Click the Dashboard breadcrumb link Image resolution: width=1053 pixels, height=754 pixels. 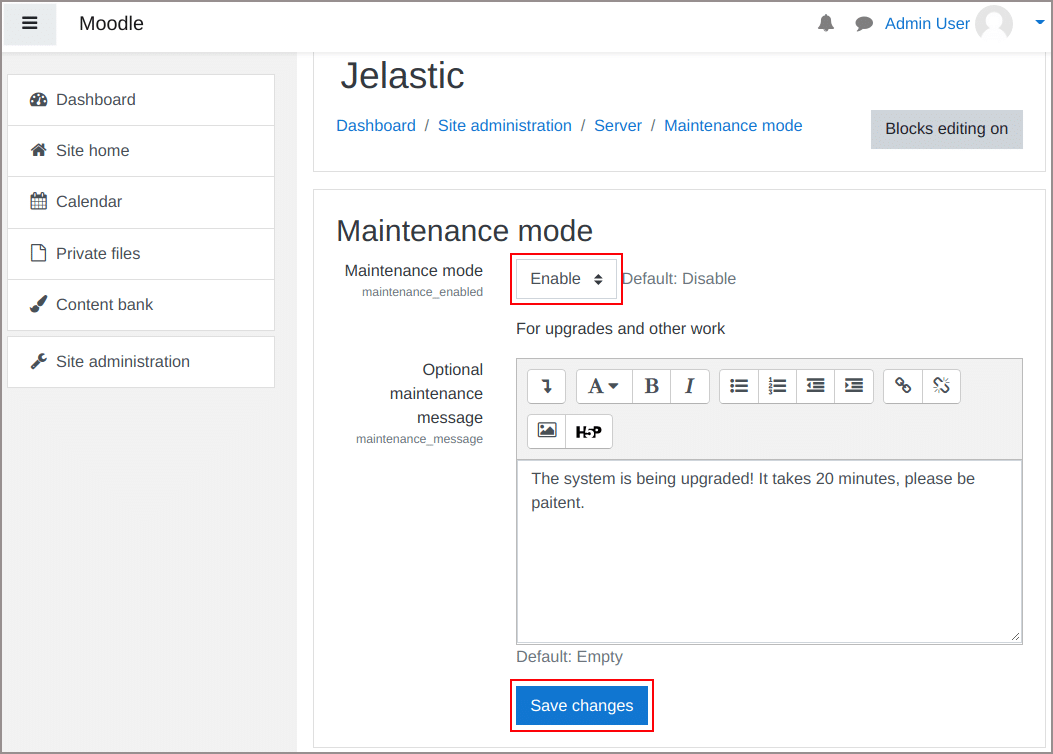(376, 126)
